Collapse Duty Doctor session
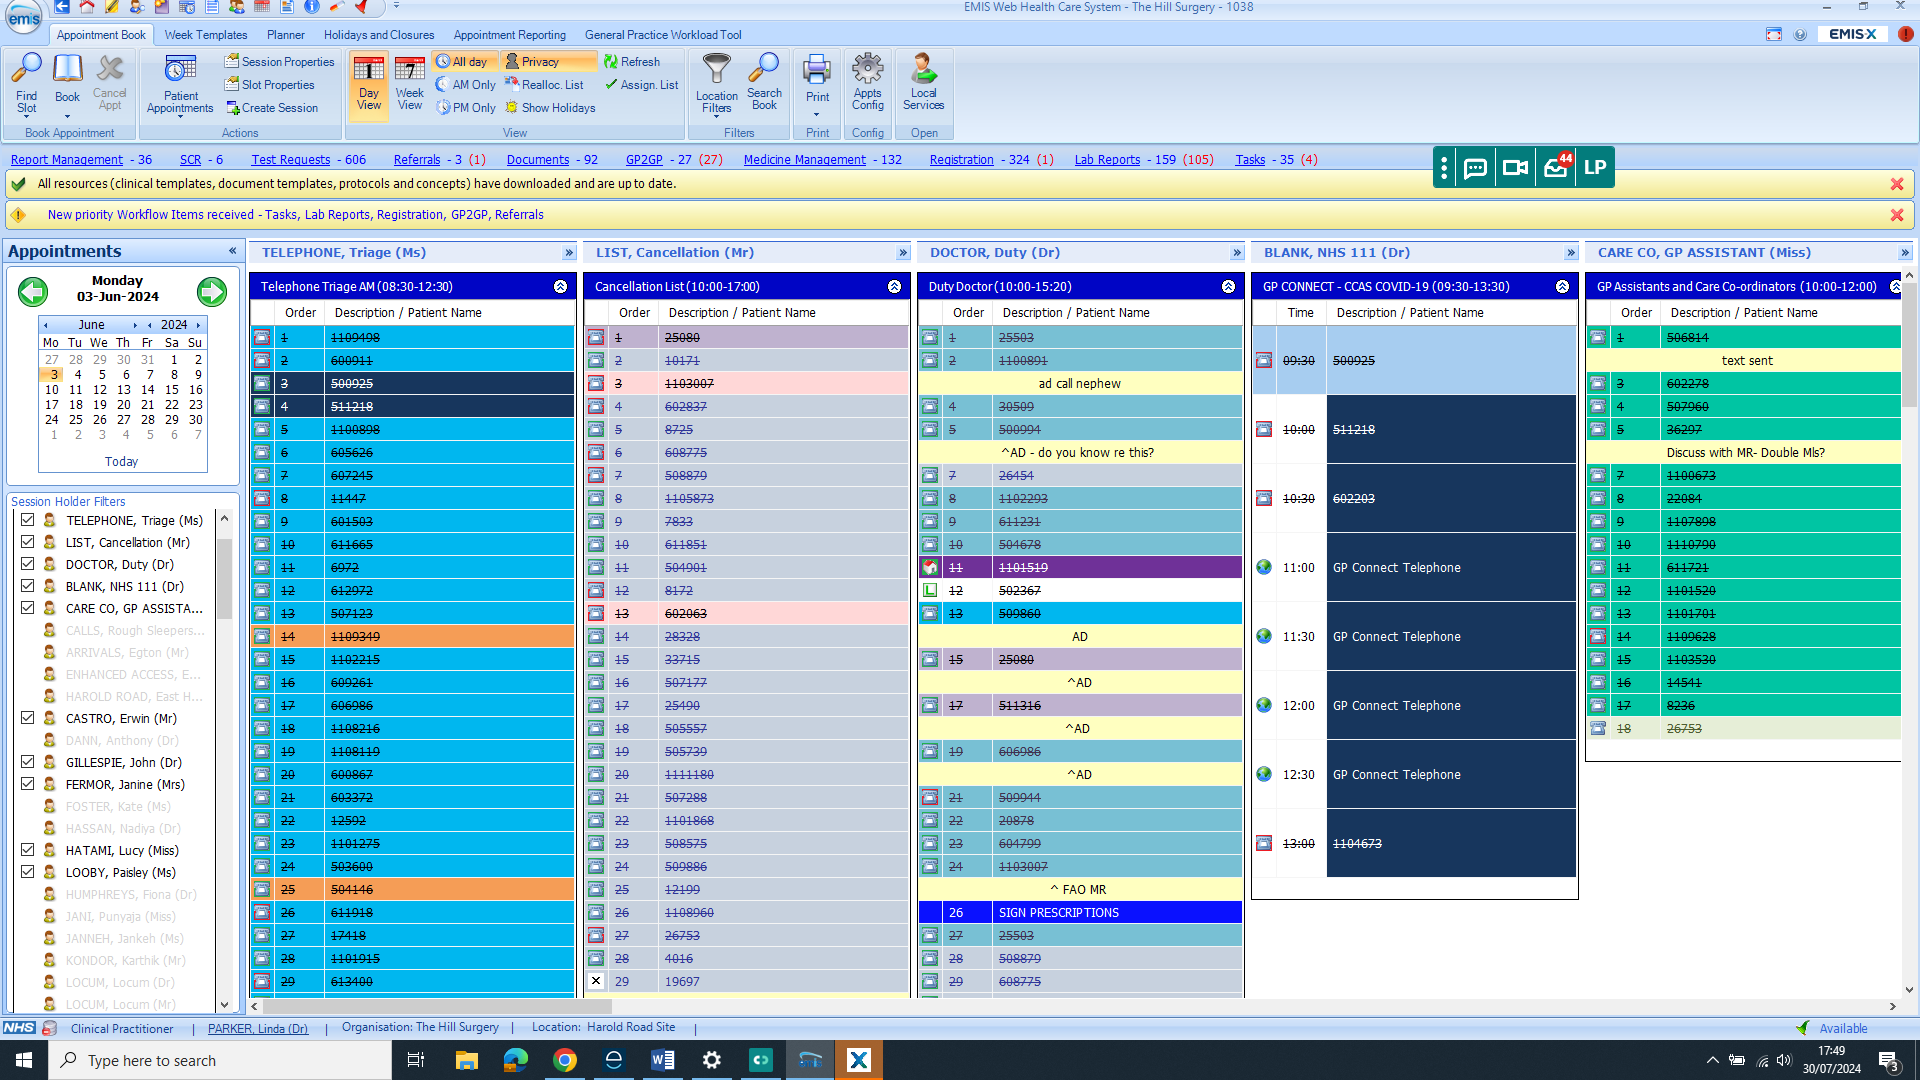 1228,287
